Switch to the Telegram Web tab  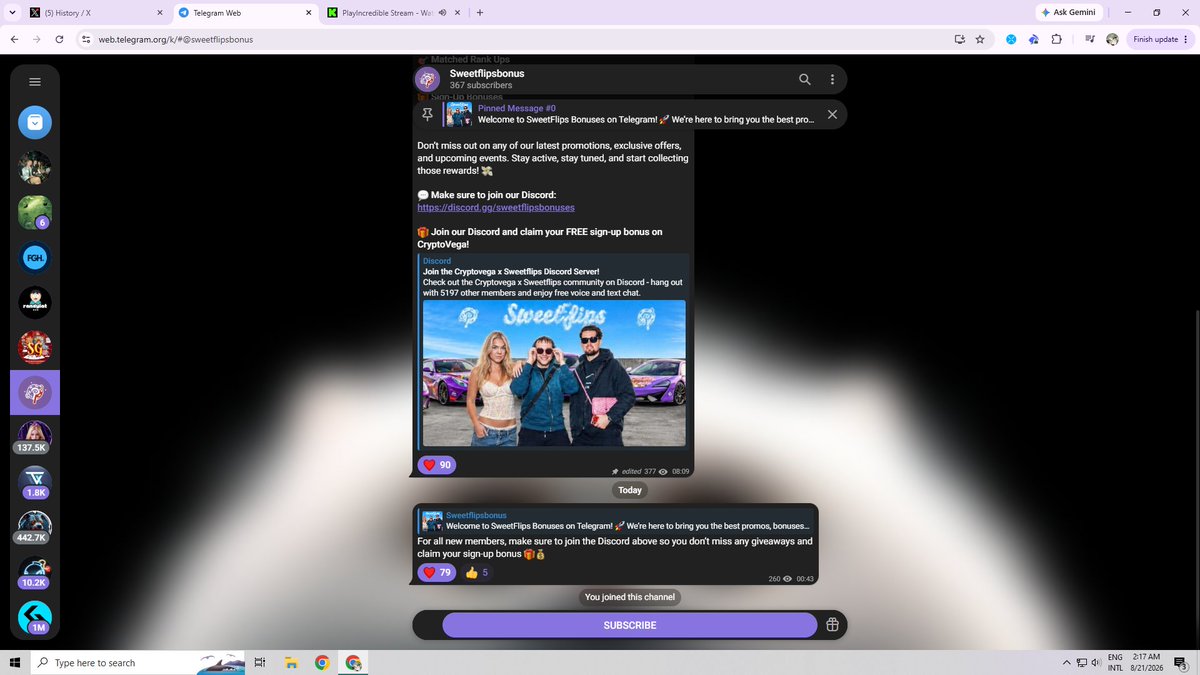click(244, 13)
